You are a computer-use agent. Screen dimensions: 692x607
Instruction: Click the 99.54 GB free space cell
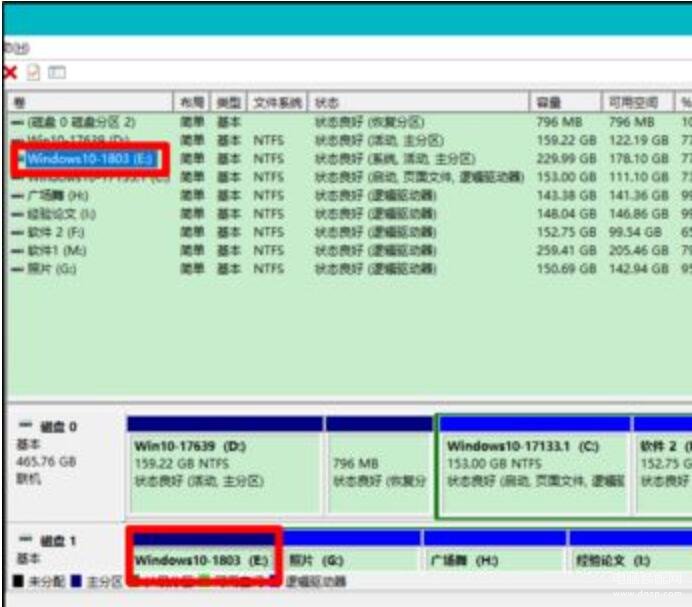[x=635, y=233]
